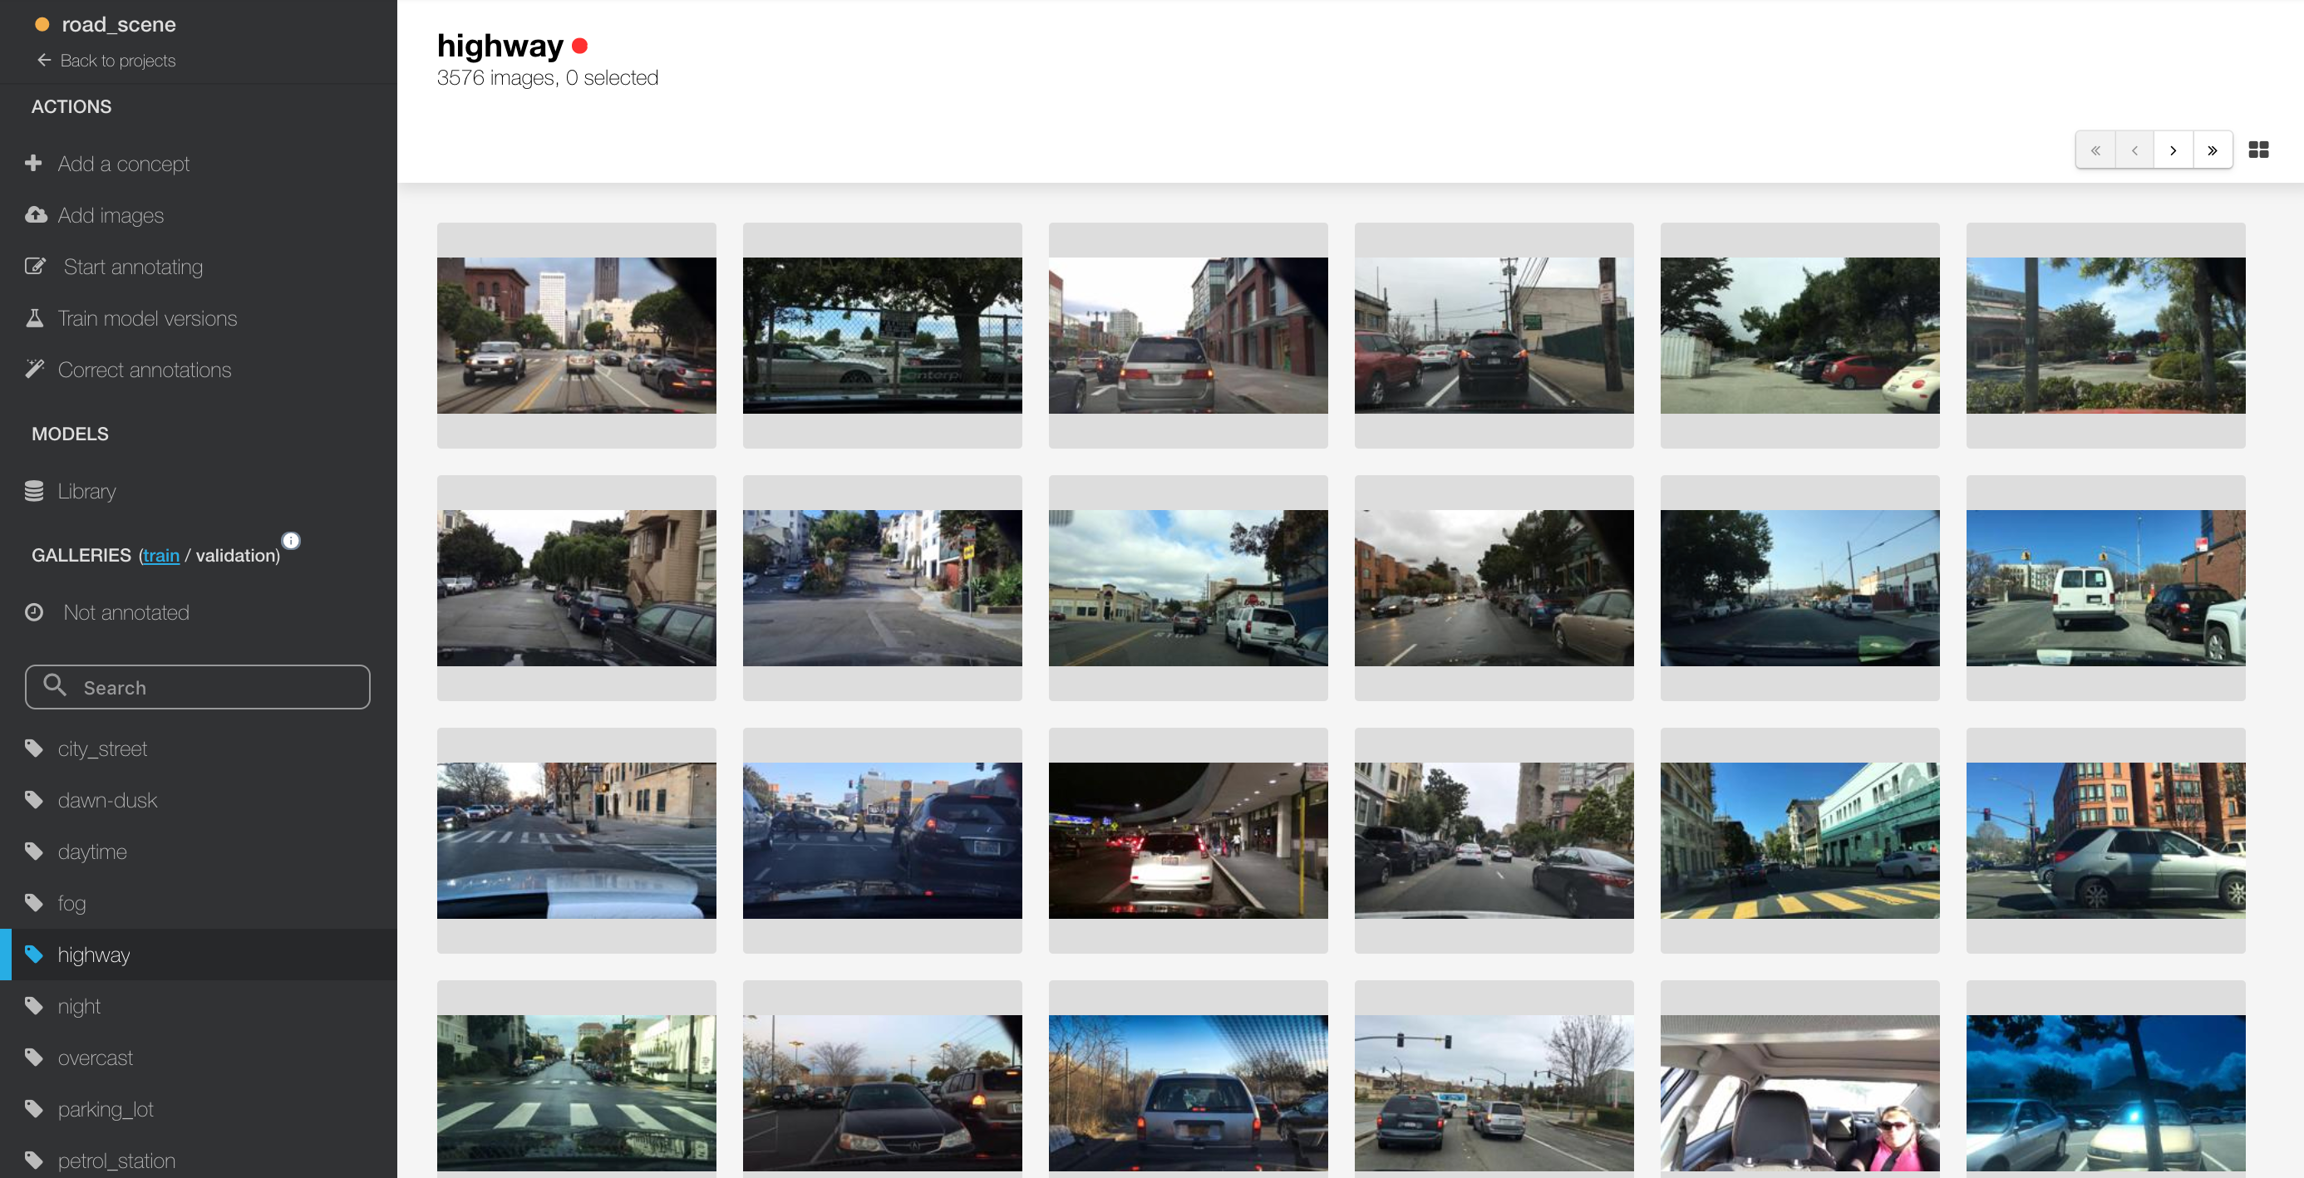This screenshot has height=1178, width=2304.
Task: Jump to last page of images
Action: point(2212,150)
